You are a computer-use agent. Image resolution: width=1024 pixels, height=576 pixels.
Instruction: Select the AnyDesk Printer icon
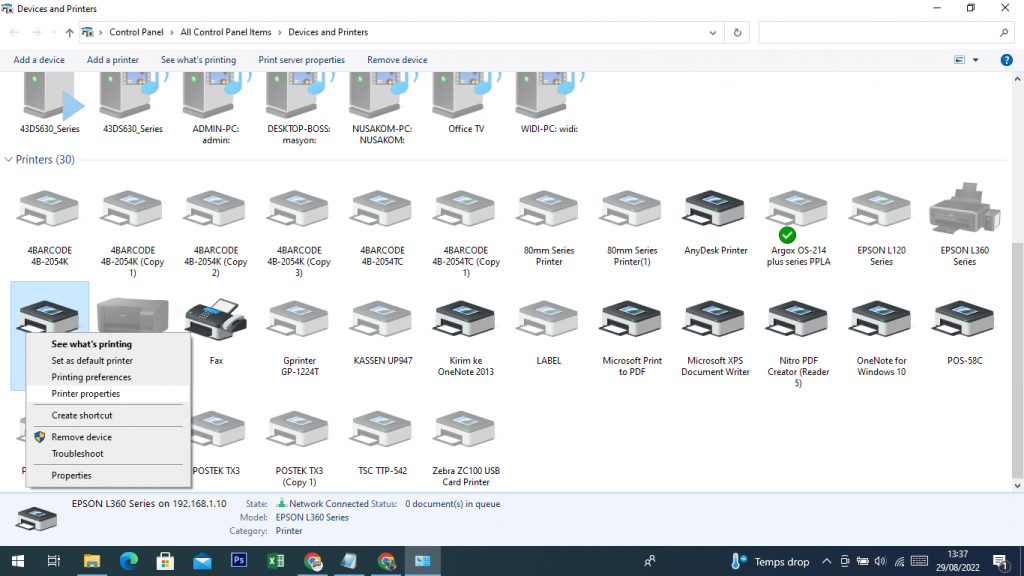tap(714, 210)
